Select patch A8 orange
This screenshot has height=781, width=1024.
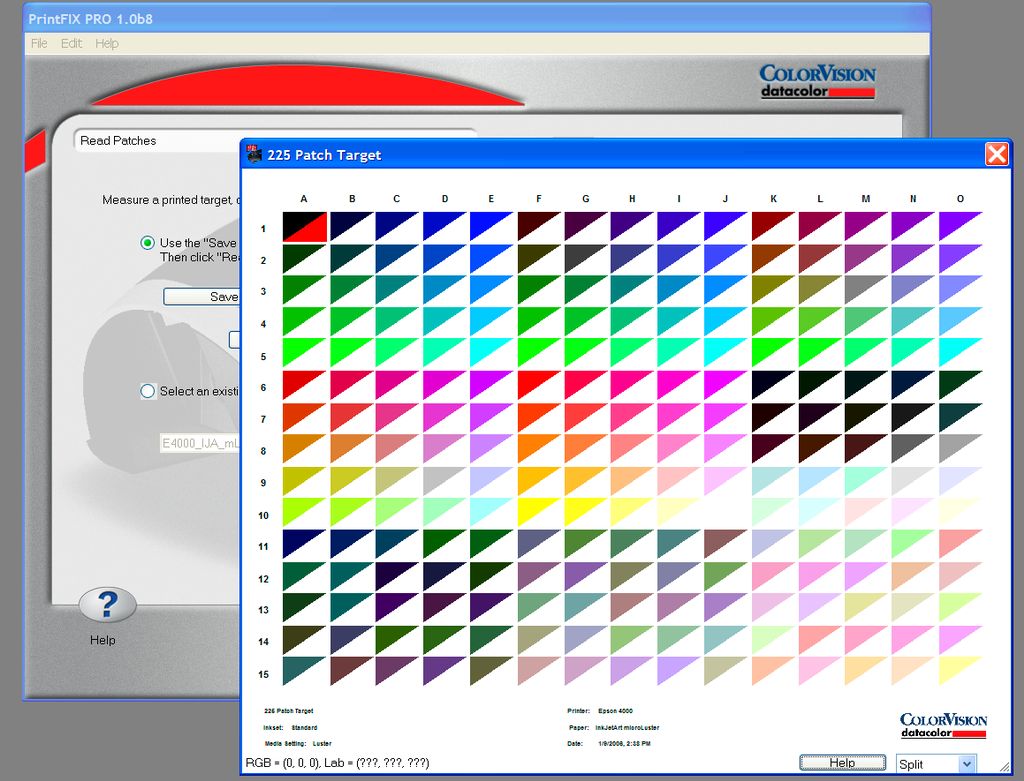click(304, 449)
